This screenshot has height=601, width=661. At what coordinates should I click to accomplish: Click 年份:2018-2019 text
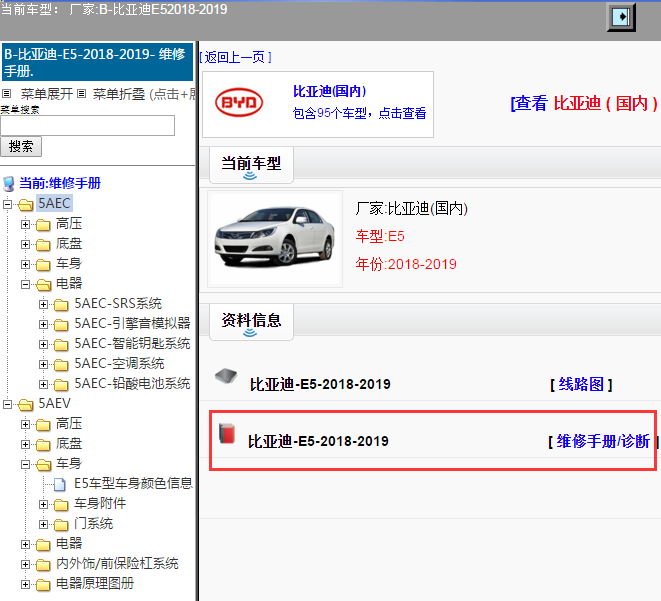(x=406, y=265)
